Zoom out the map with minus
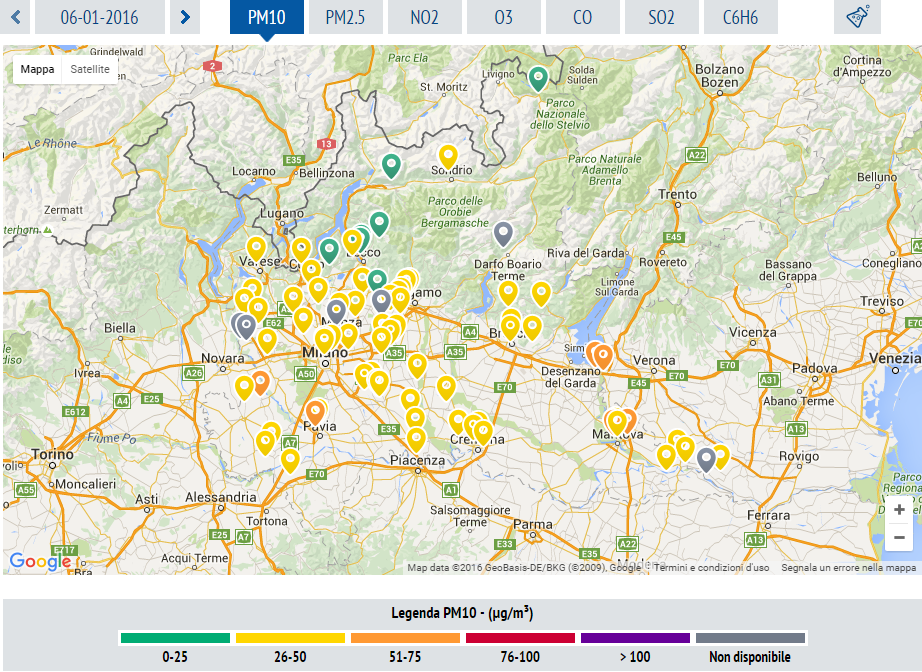 [899, 537]
